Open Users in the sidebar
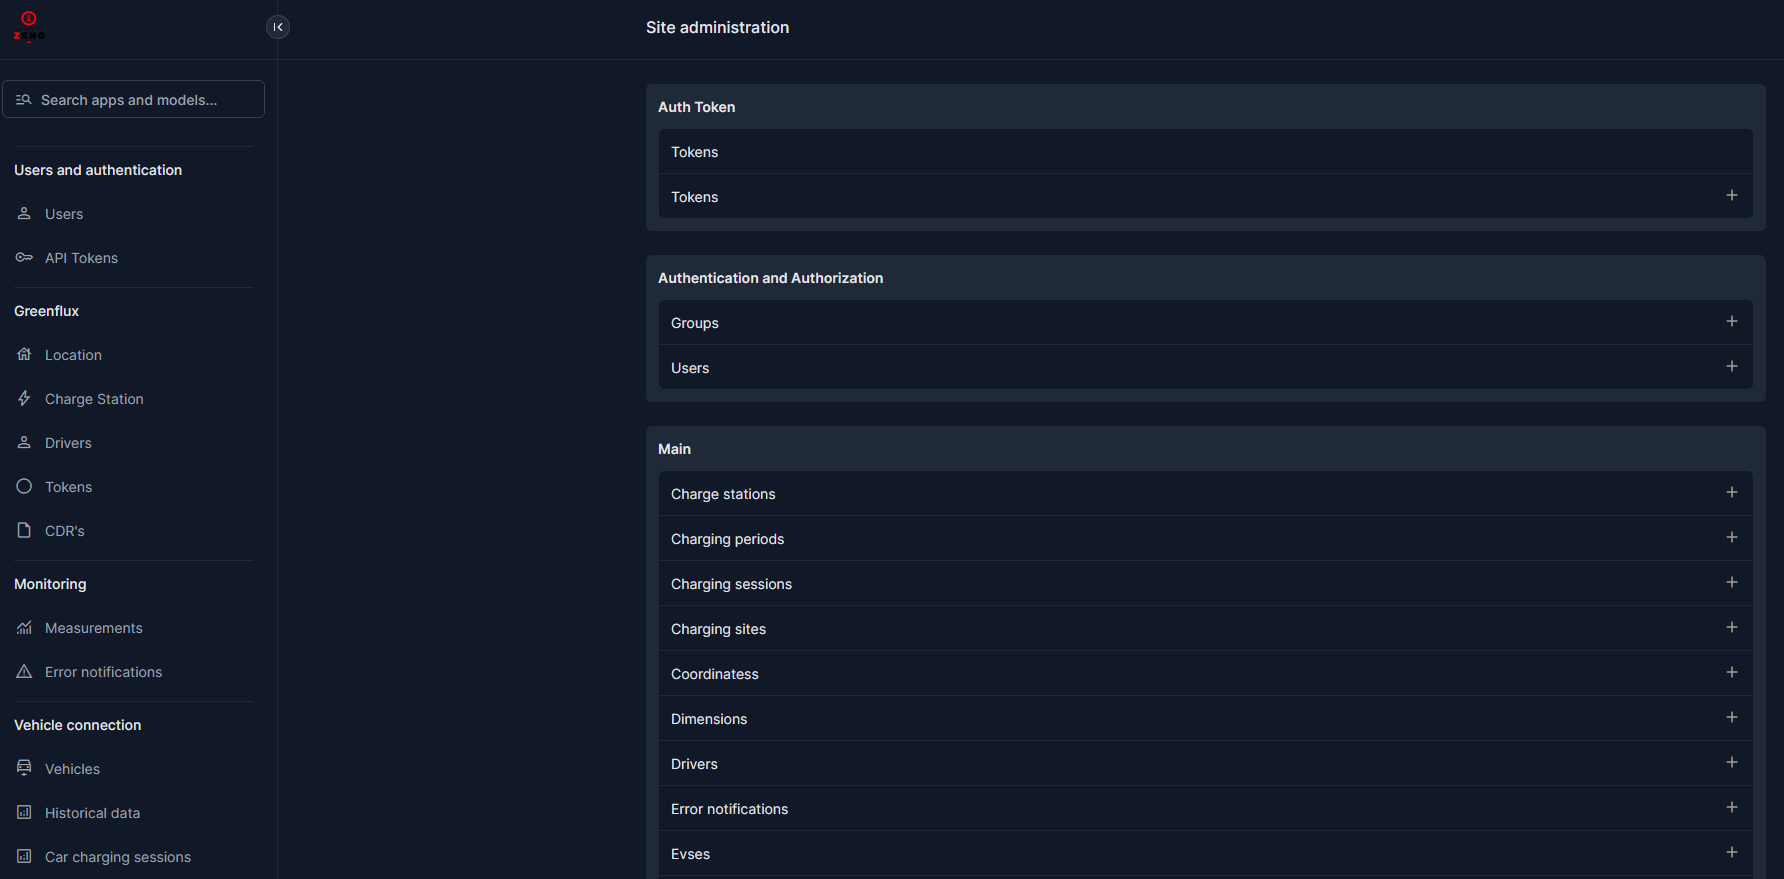 (x=64, y=214)
